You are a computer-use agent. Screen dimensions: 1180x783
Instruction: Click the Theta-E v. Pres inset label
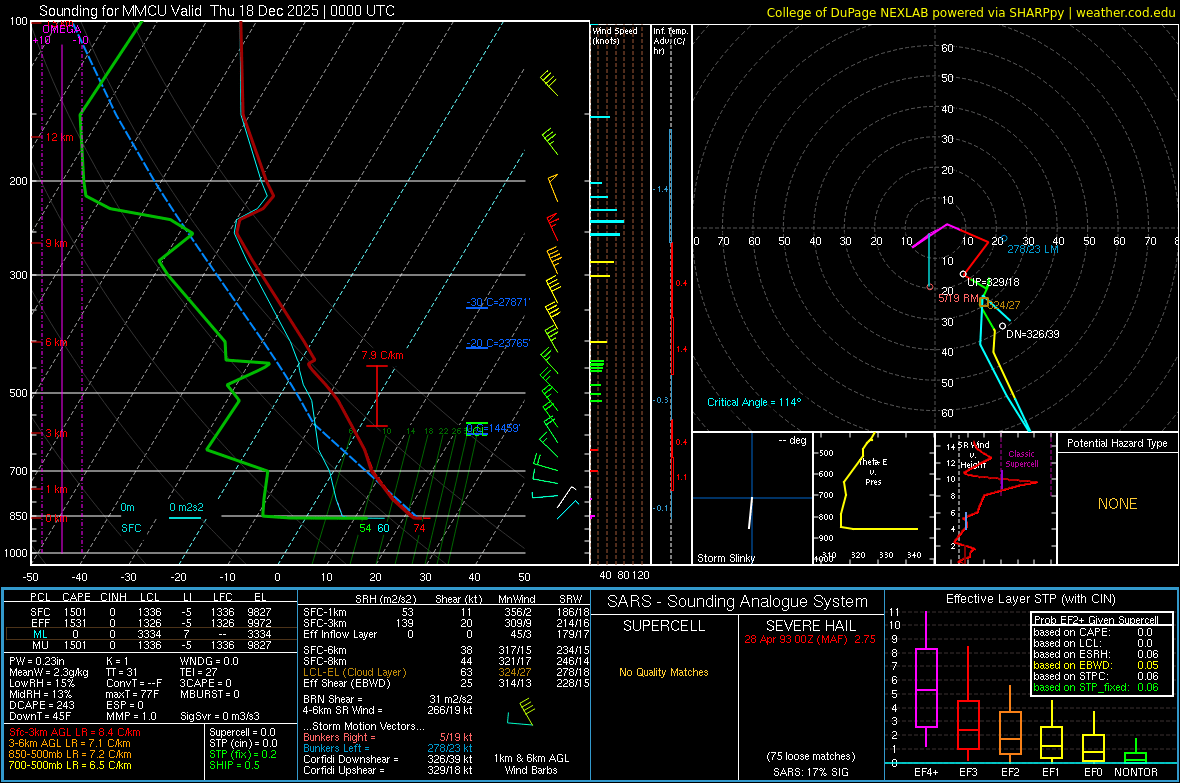tap(873, 472)
